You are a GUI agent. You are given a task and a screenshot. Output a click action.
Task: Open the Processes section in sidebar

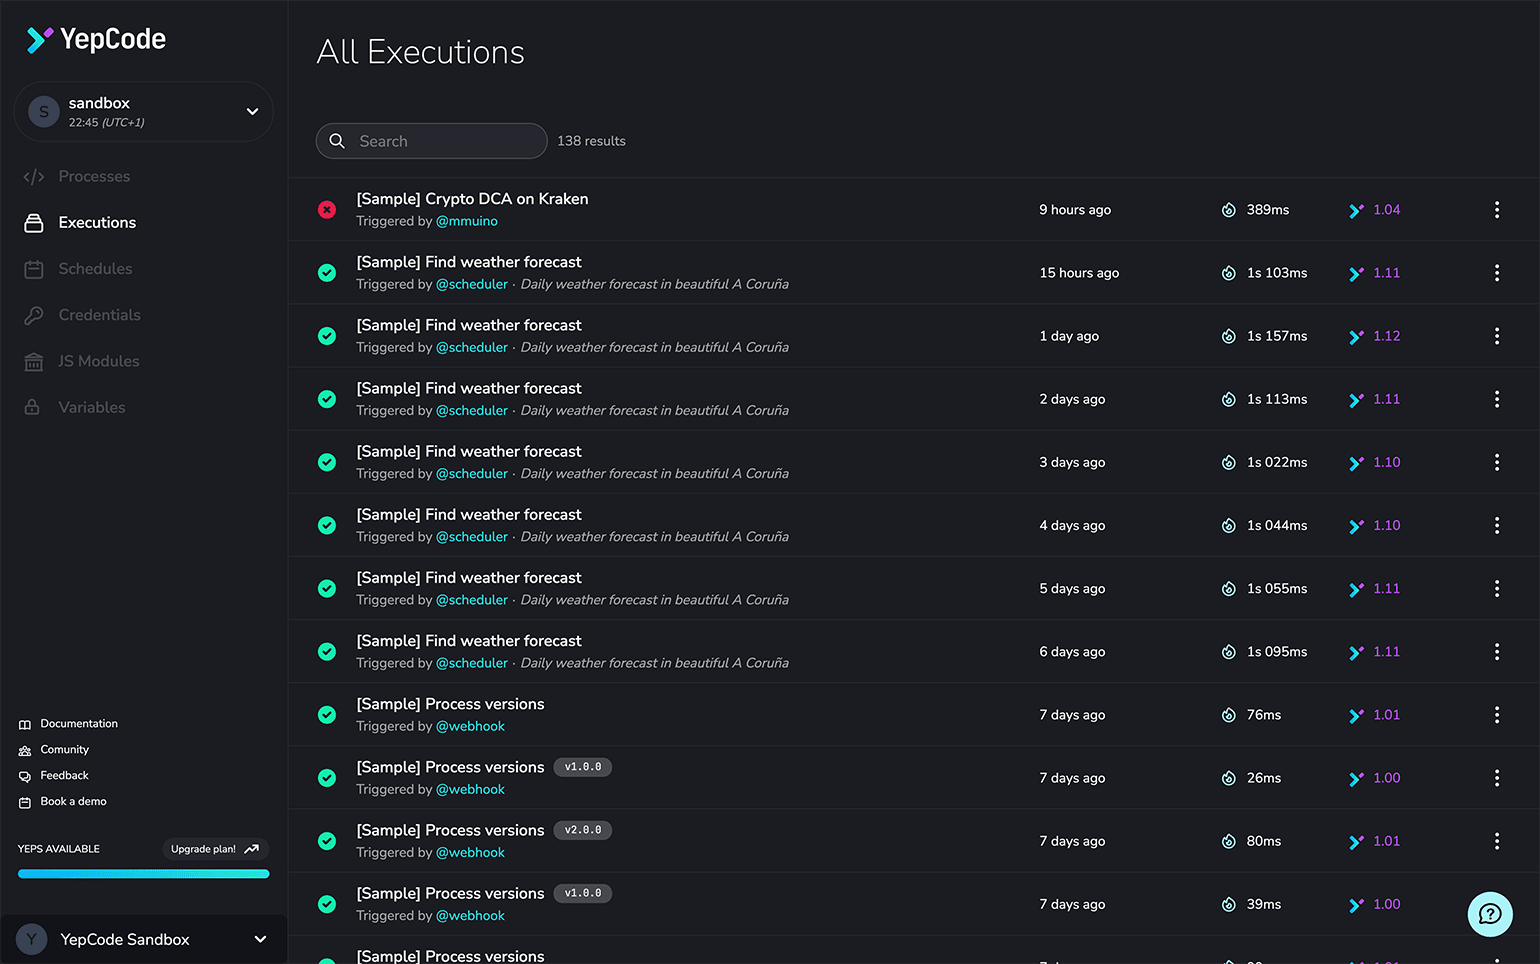click(x=96, y=176)
